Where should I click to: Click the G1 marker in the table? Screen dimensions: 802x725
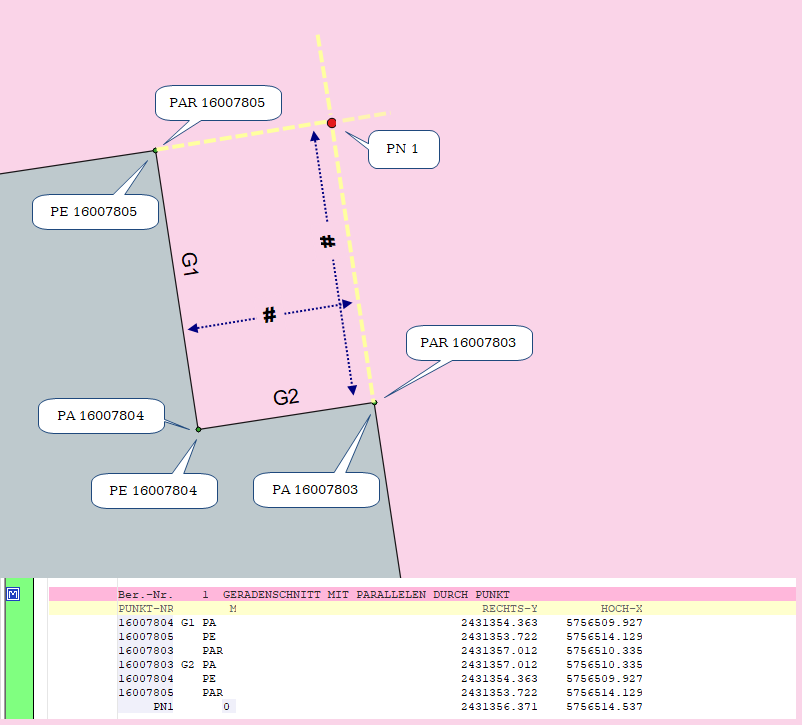(x=188, y=623)
